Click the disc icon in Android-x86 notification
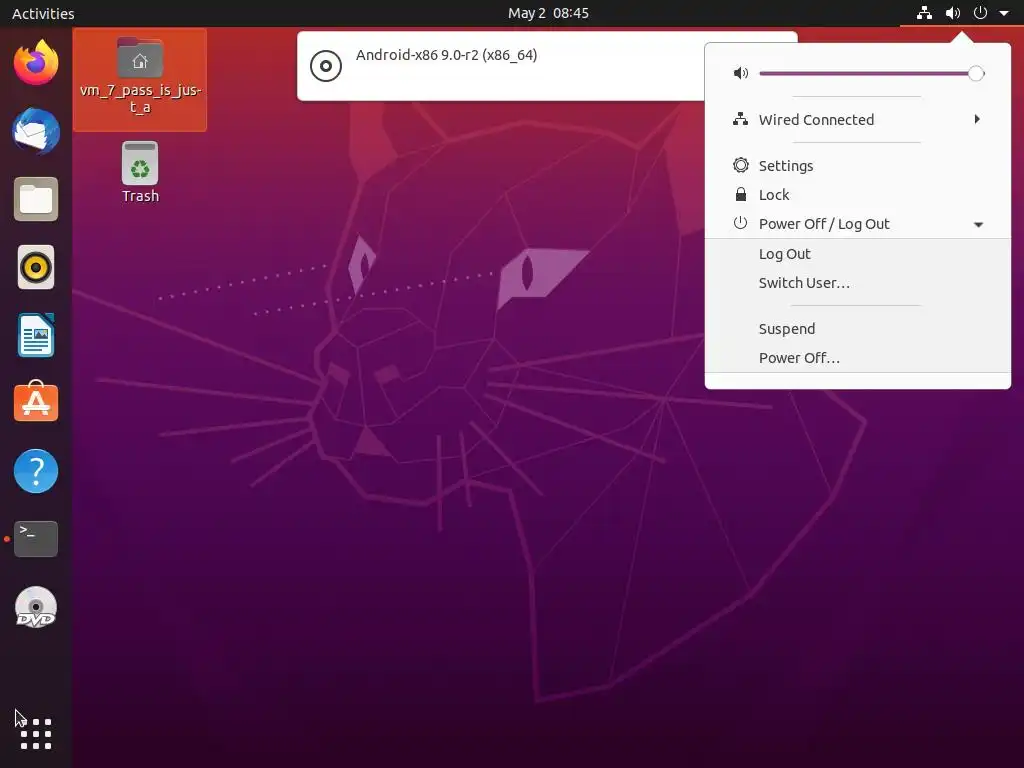 (326, 66)
